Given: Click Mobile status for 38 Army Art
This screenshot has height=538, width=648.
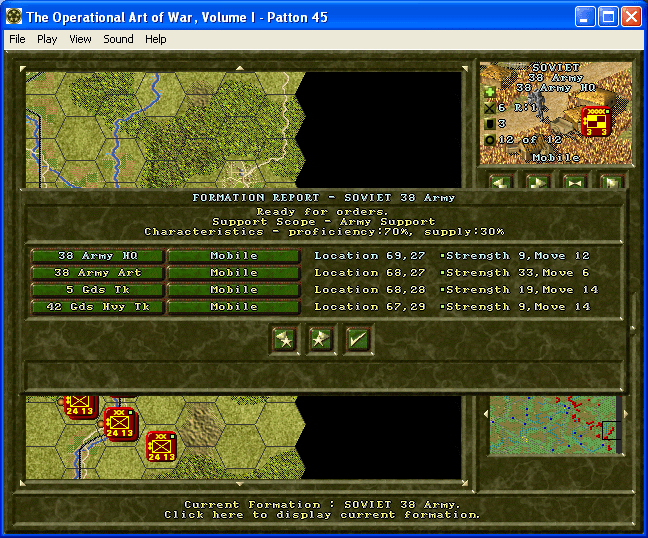Looking at the screenshot, I should click(234, 273).
